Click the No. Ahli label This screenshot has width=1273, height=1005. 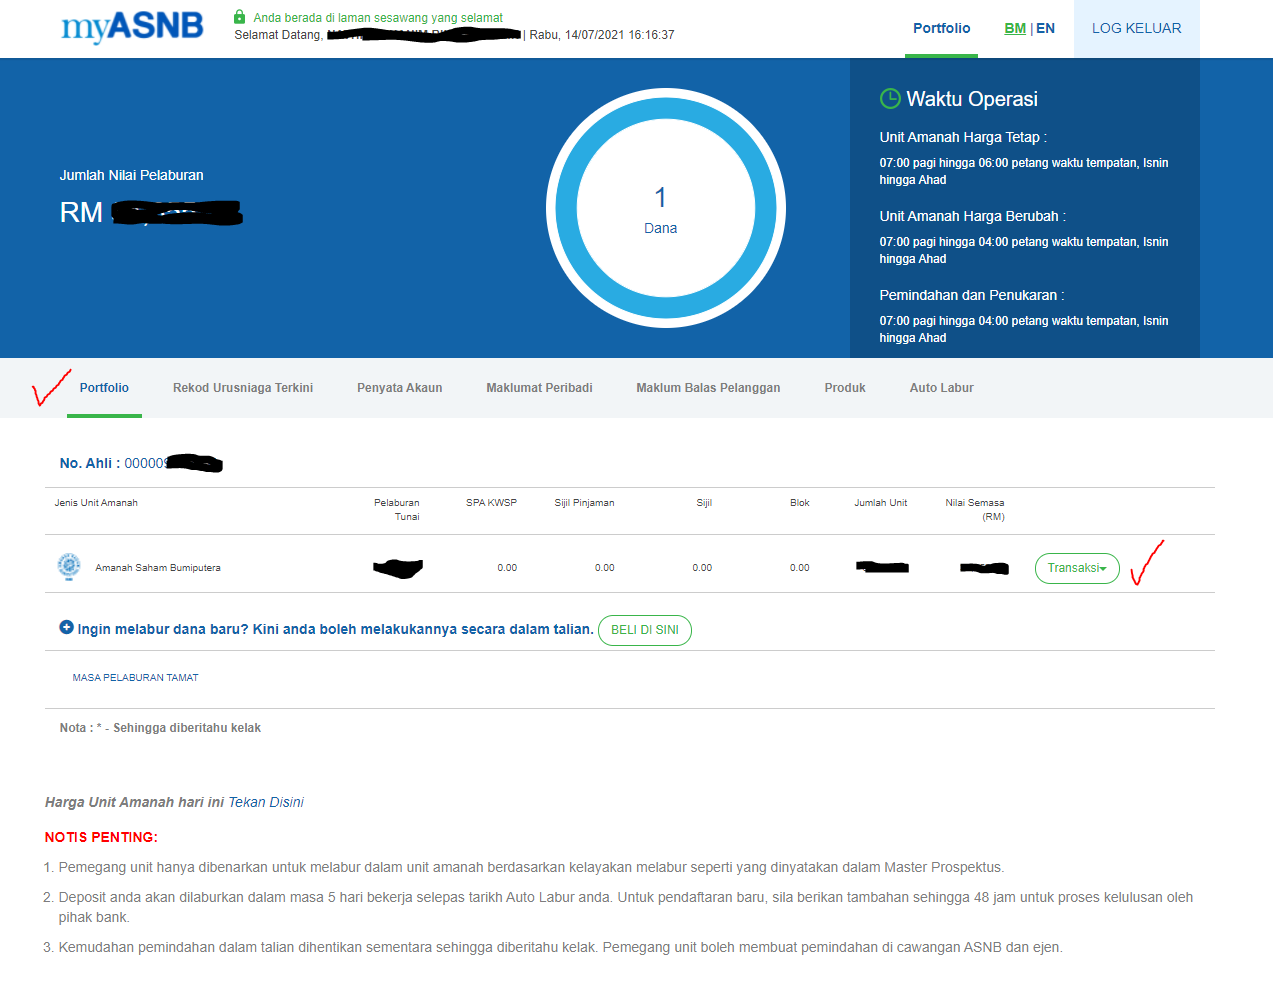(90, 463)
